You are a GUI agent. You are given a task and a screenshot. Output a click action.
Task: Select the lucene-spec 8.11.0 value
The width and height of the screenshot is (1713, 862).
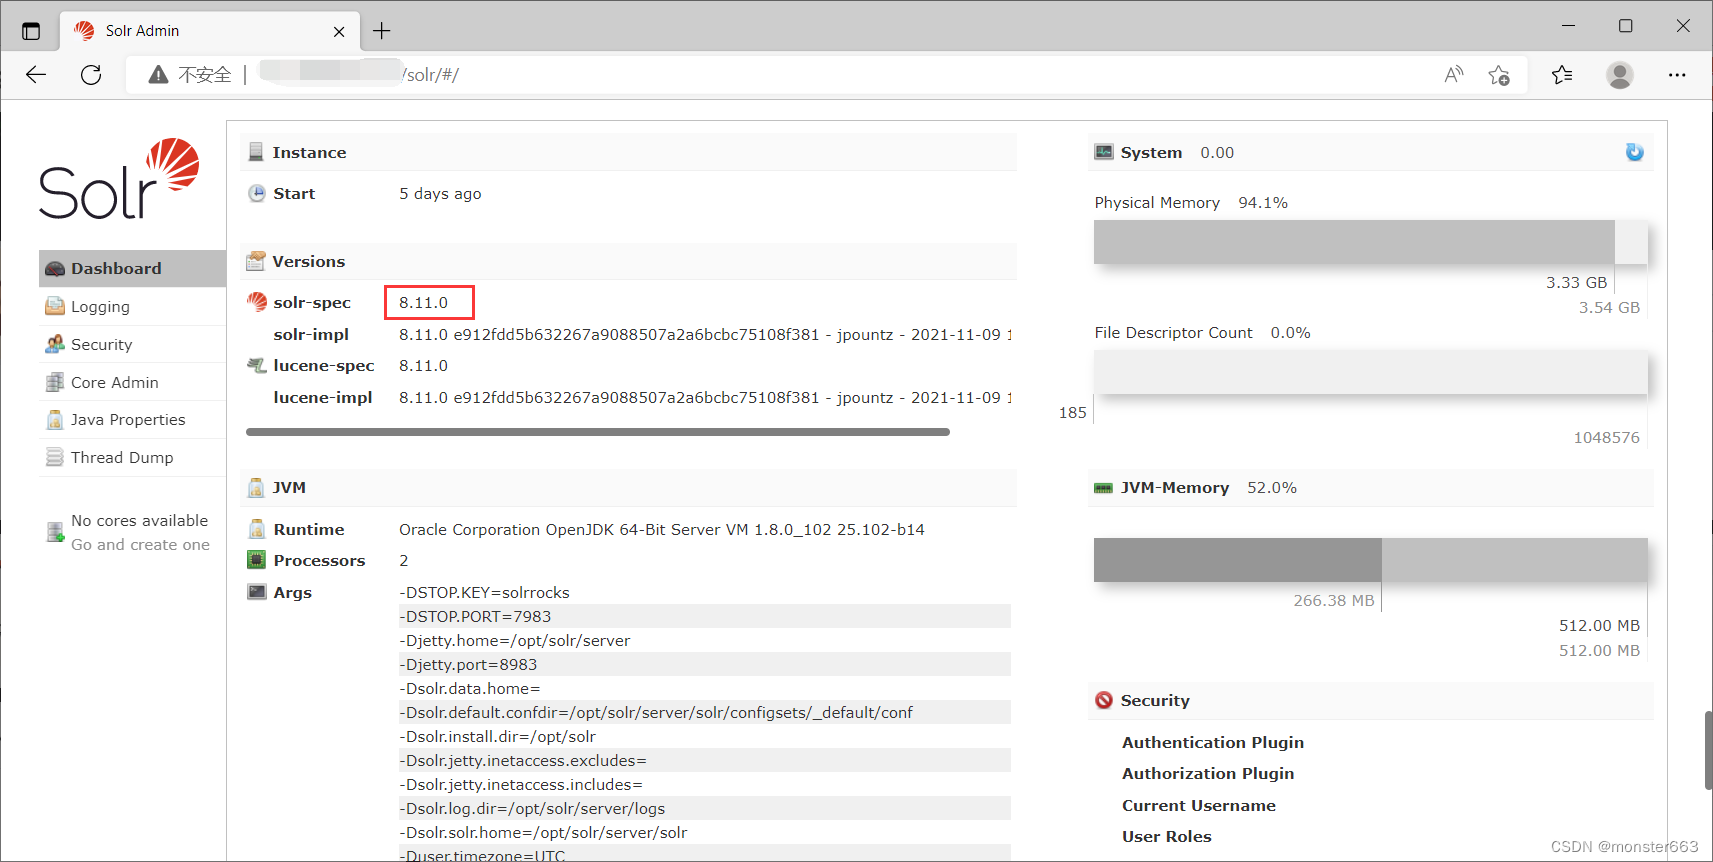(424, 366)
